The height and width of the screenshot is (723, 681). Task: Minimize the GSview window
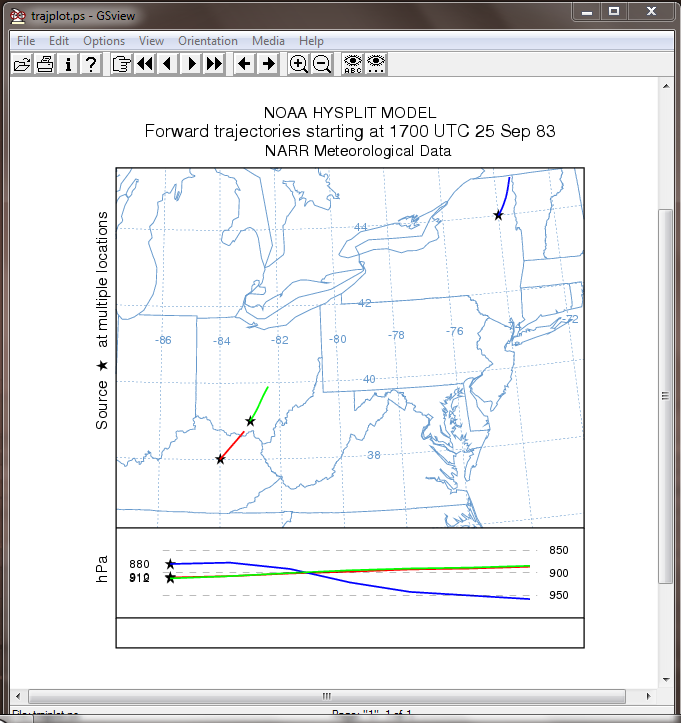click(x=587, y=12)
